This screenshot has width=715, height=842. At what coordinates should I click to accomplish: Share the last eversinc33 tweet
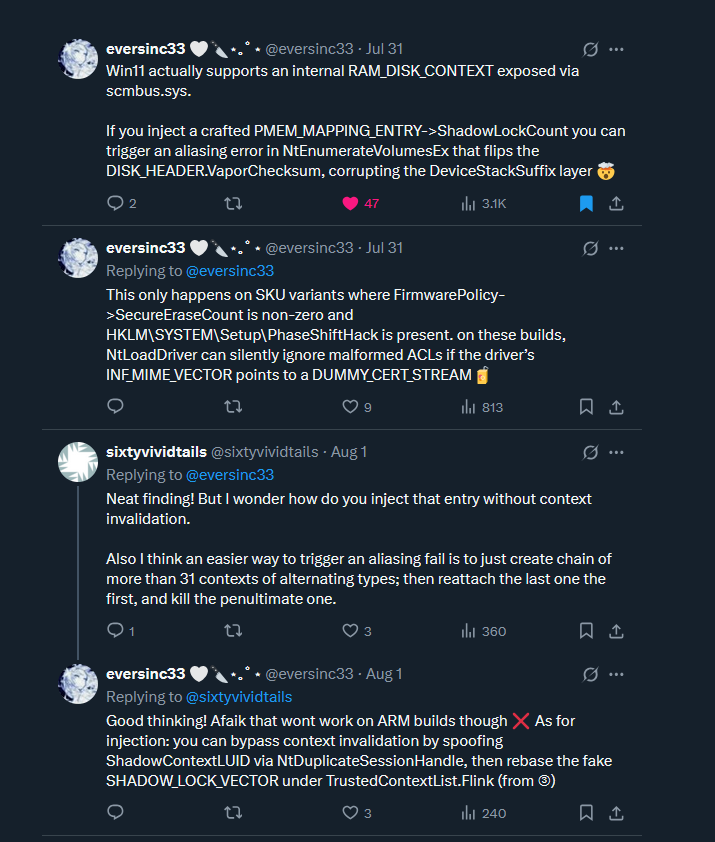click(x=617, y=813)
